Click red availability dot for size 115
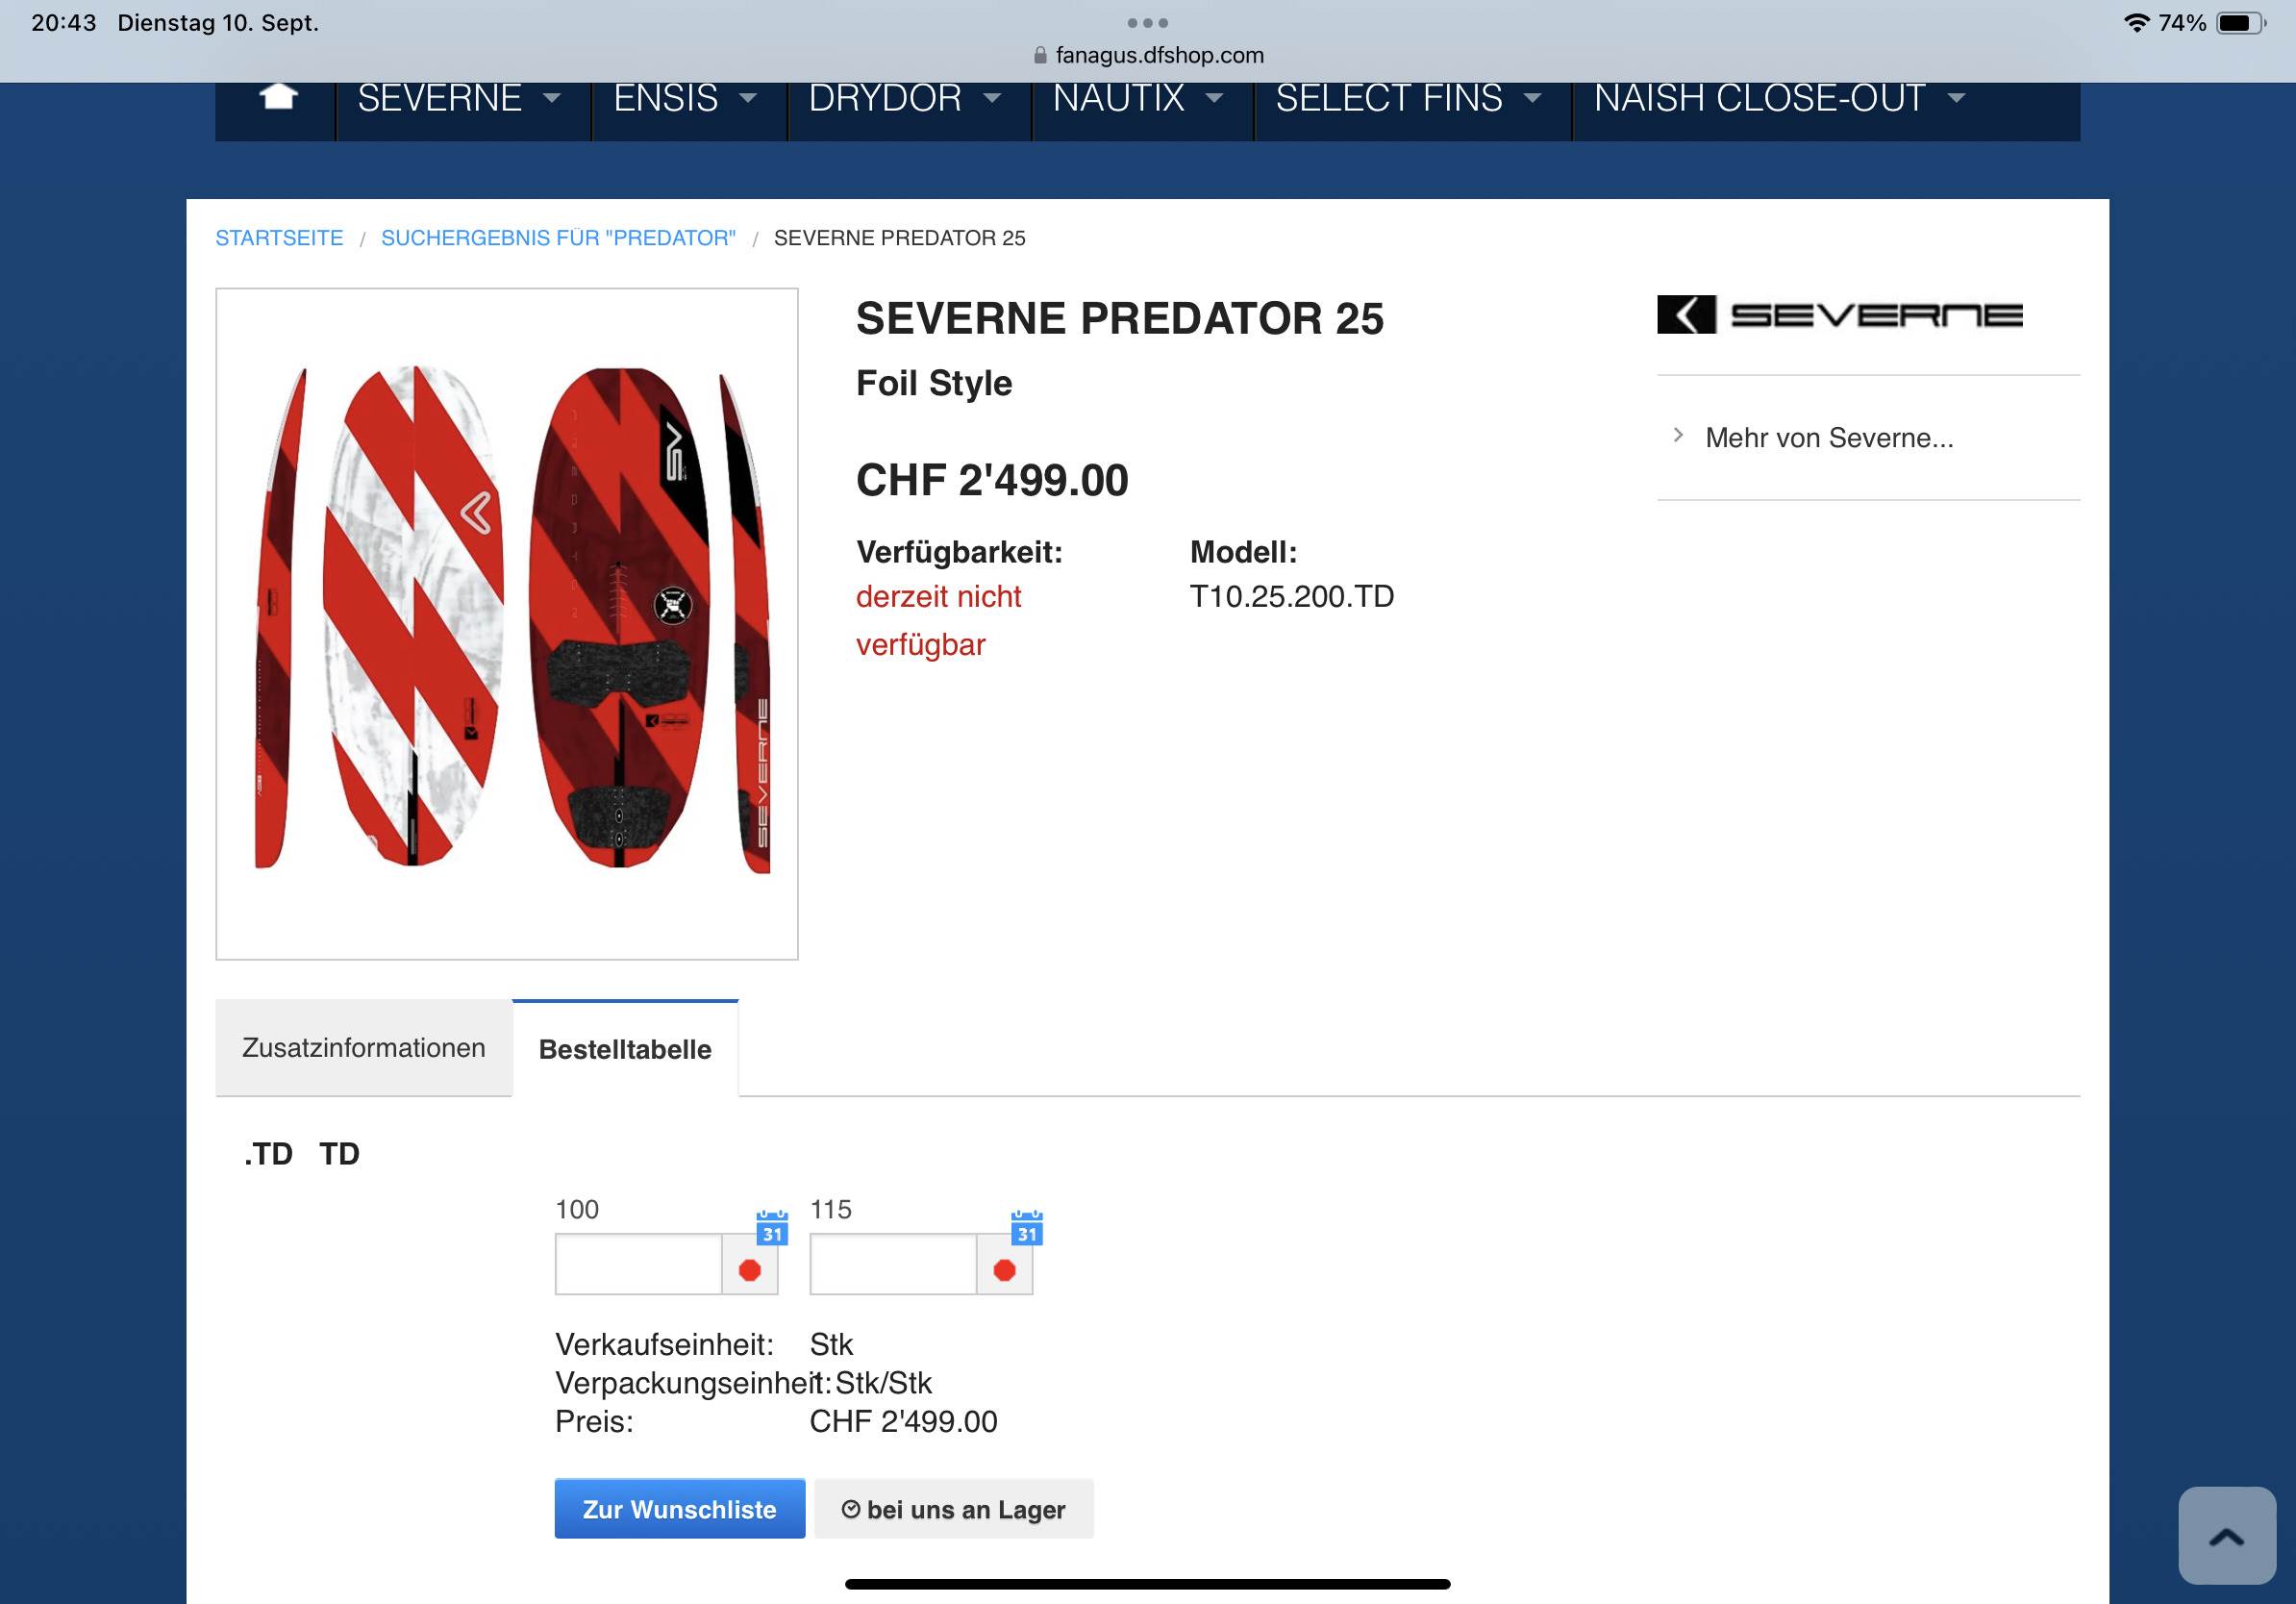Viewport: 2296px width, 1604px height. [1005, 1269]
